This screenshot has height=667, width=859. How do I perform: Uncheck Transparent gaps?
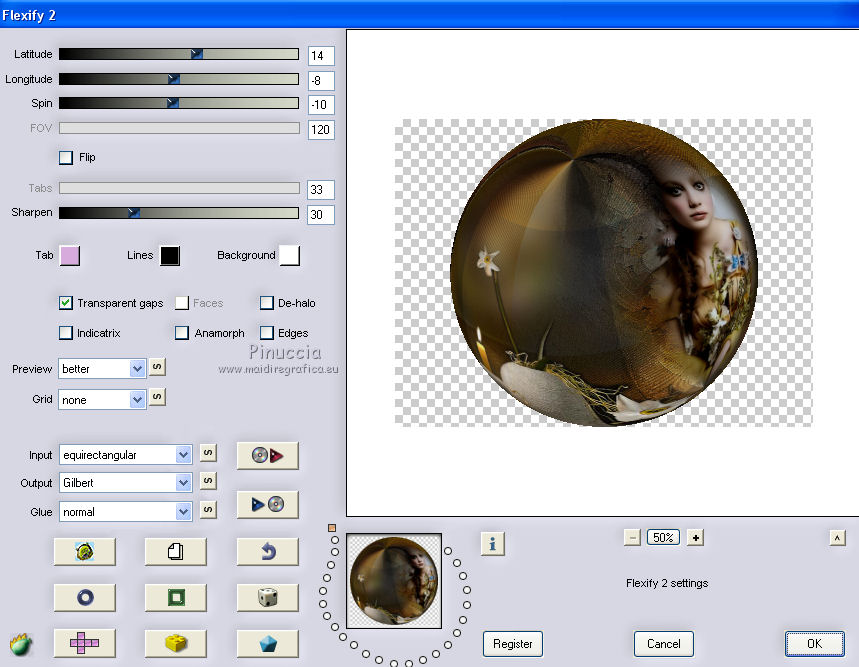[x=66, y=303]
